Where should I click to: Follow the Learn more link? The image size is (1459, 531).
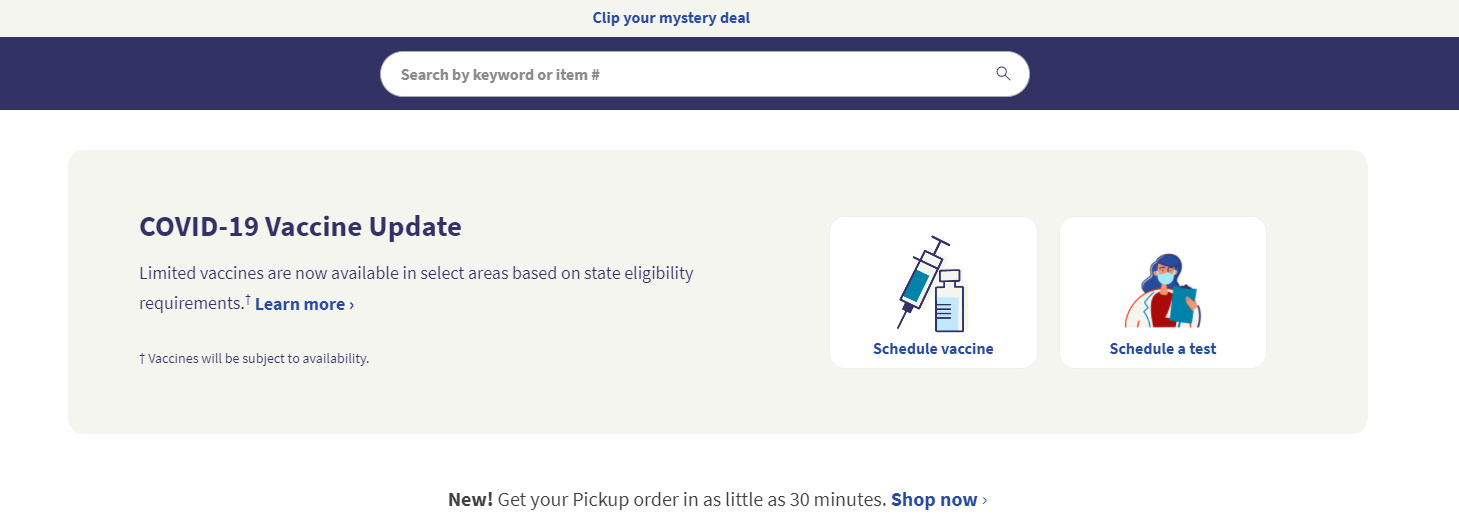[x=300, y=304]
